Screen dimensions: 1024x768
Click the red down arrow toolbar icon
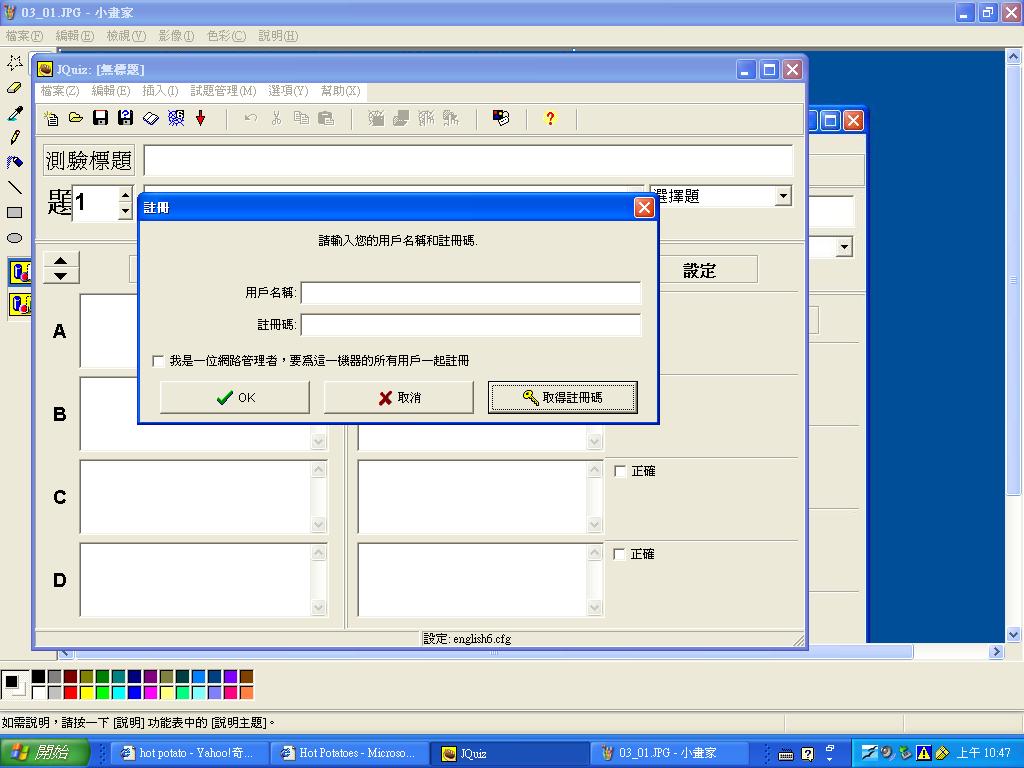pos(200,118)
